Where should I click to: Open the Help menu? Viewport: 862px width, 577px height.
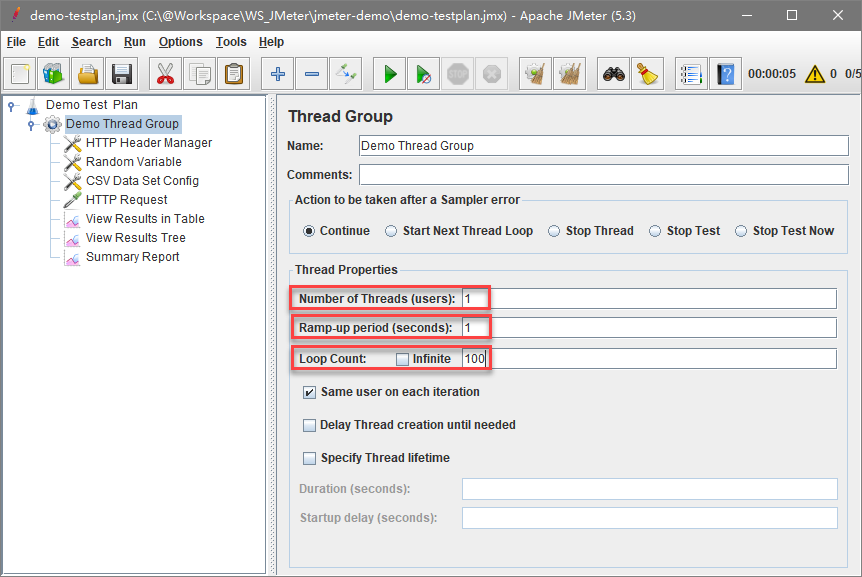click(x=271, y=42)
